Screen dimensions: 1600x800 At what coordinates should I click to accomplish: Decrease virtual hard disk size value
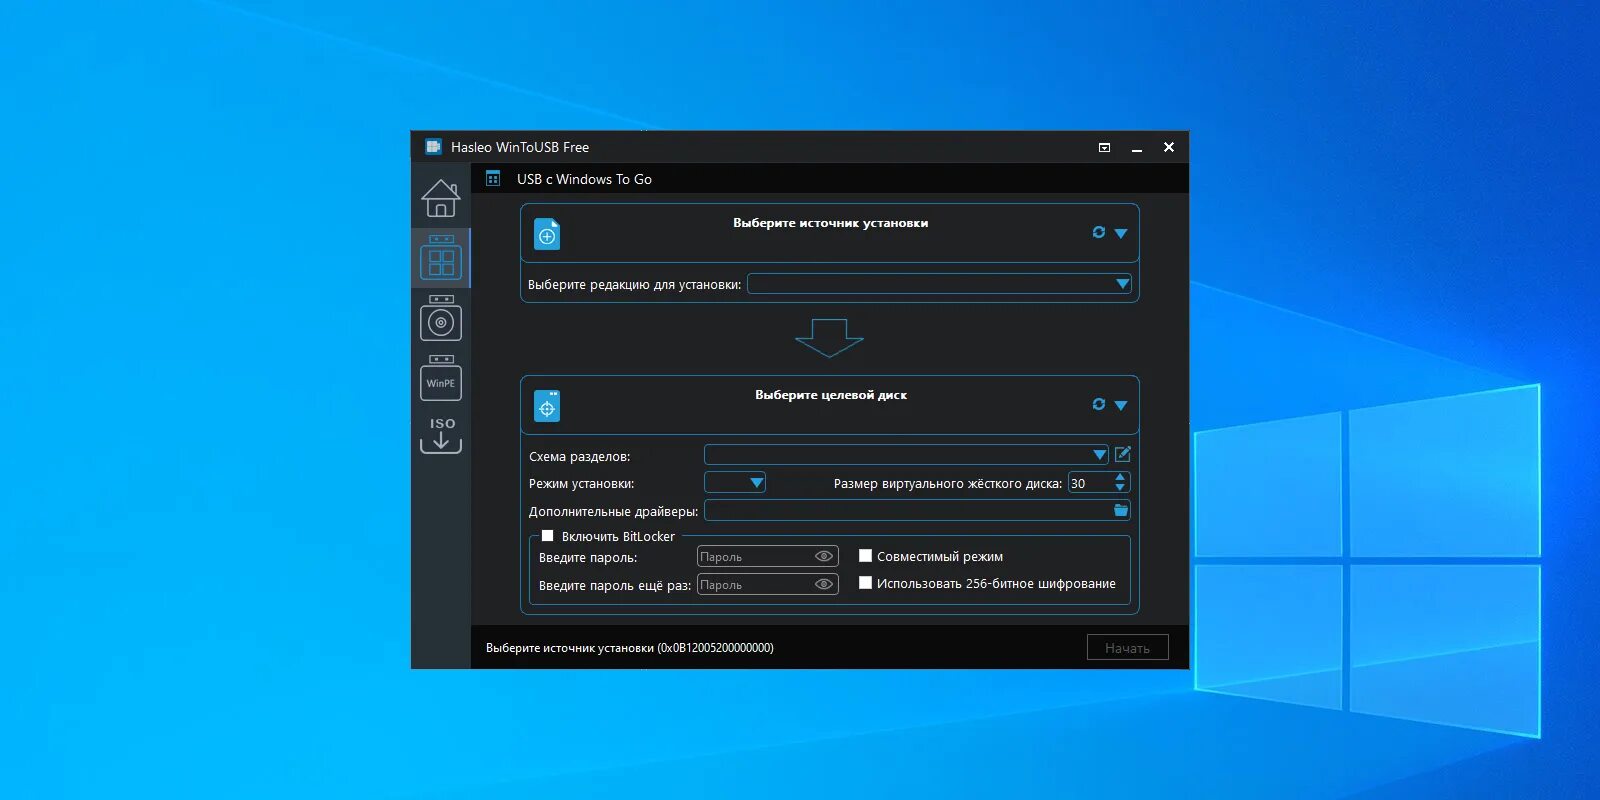click(1120, 488)
